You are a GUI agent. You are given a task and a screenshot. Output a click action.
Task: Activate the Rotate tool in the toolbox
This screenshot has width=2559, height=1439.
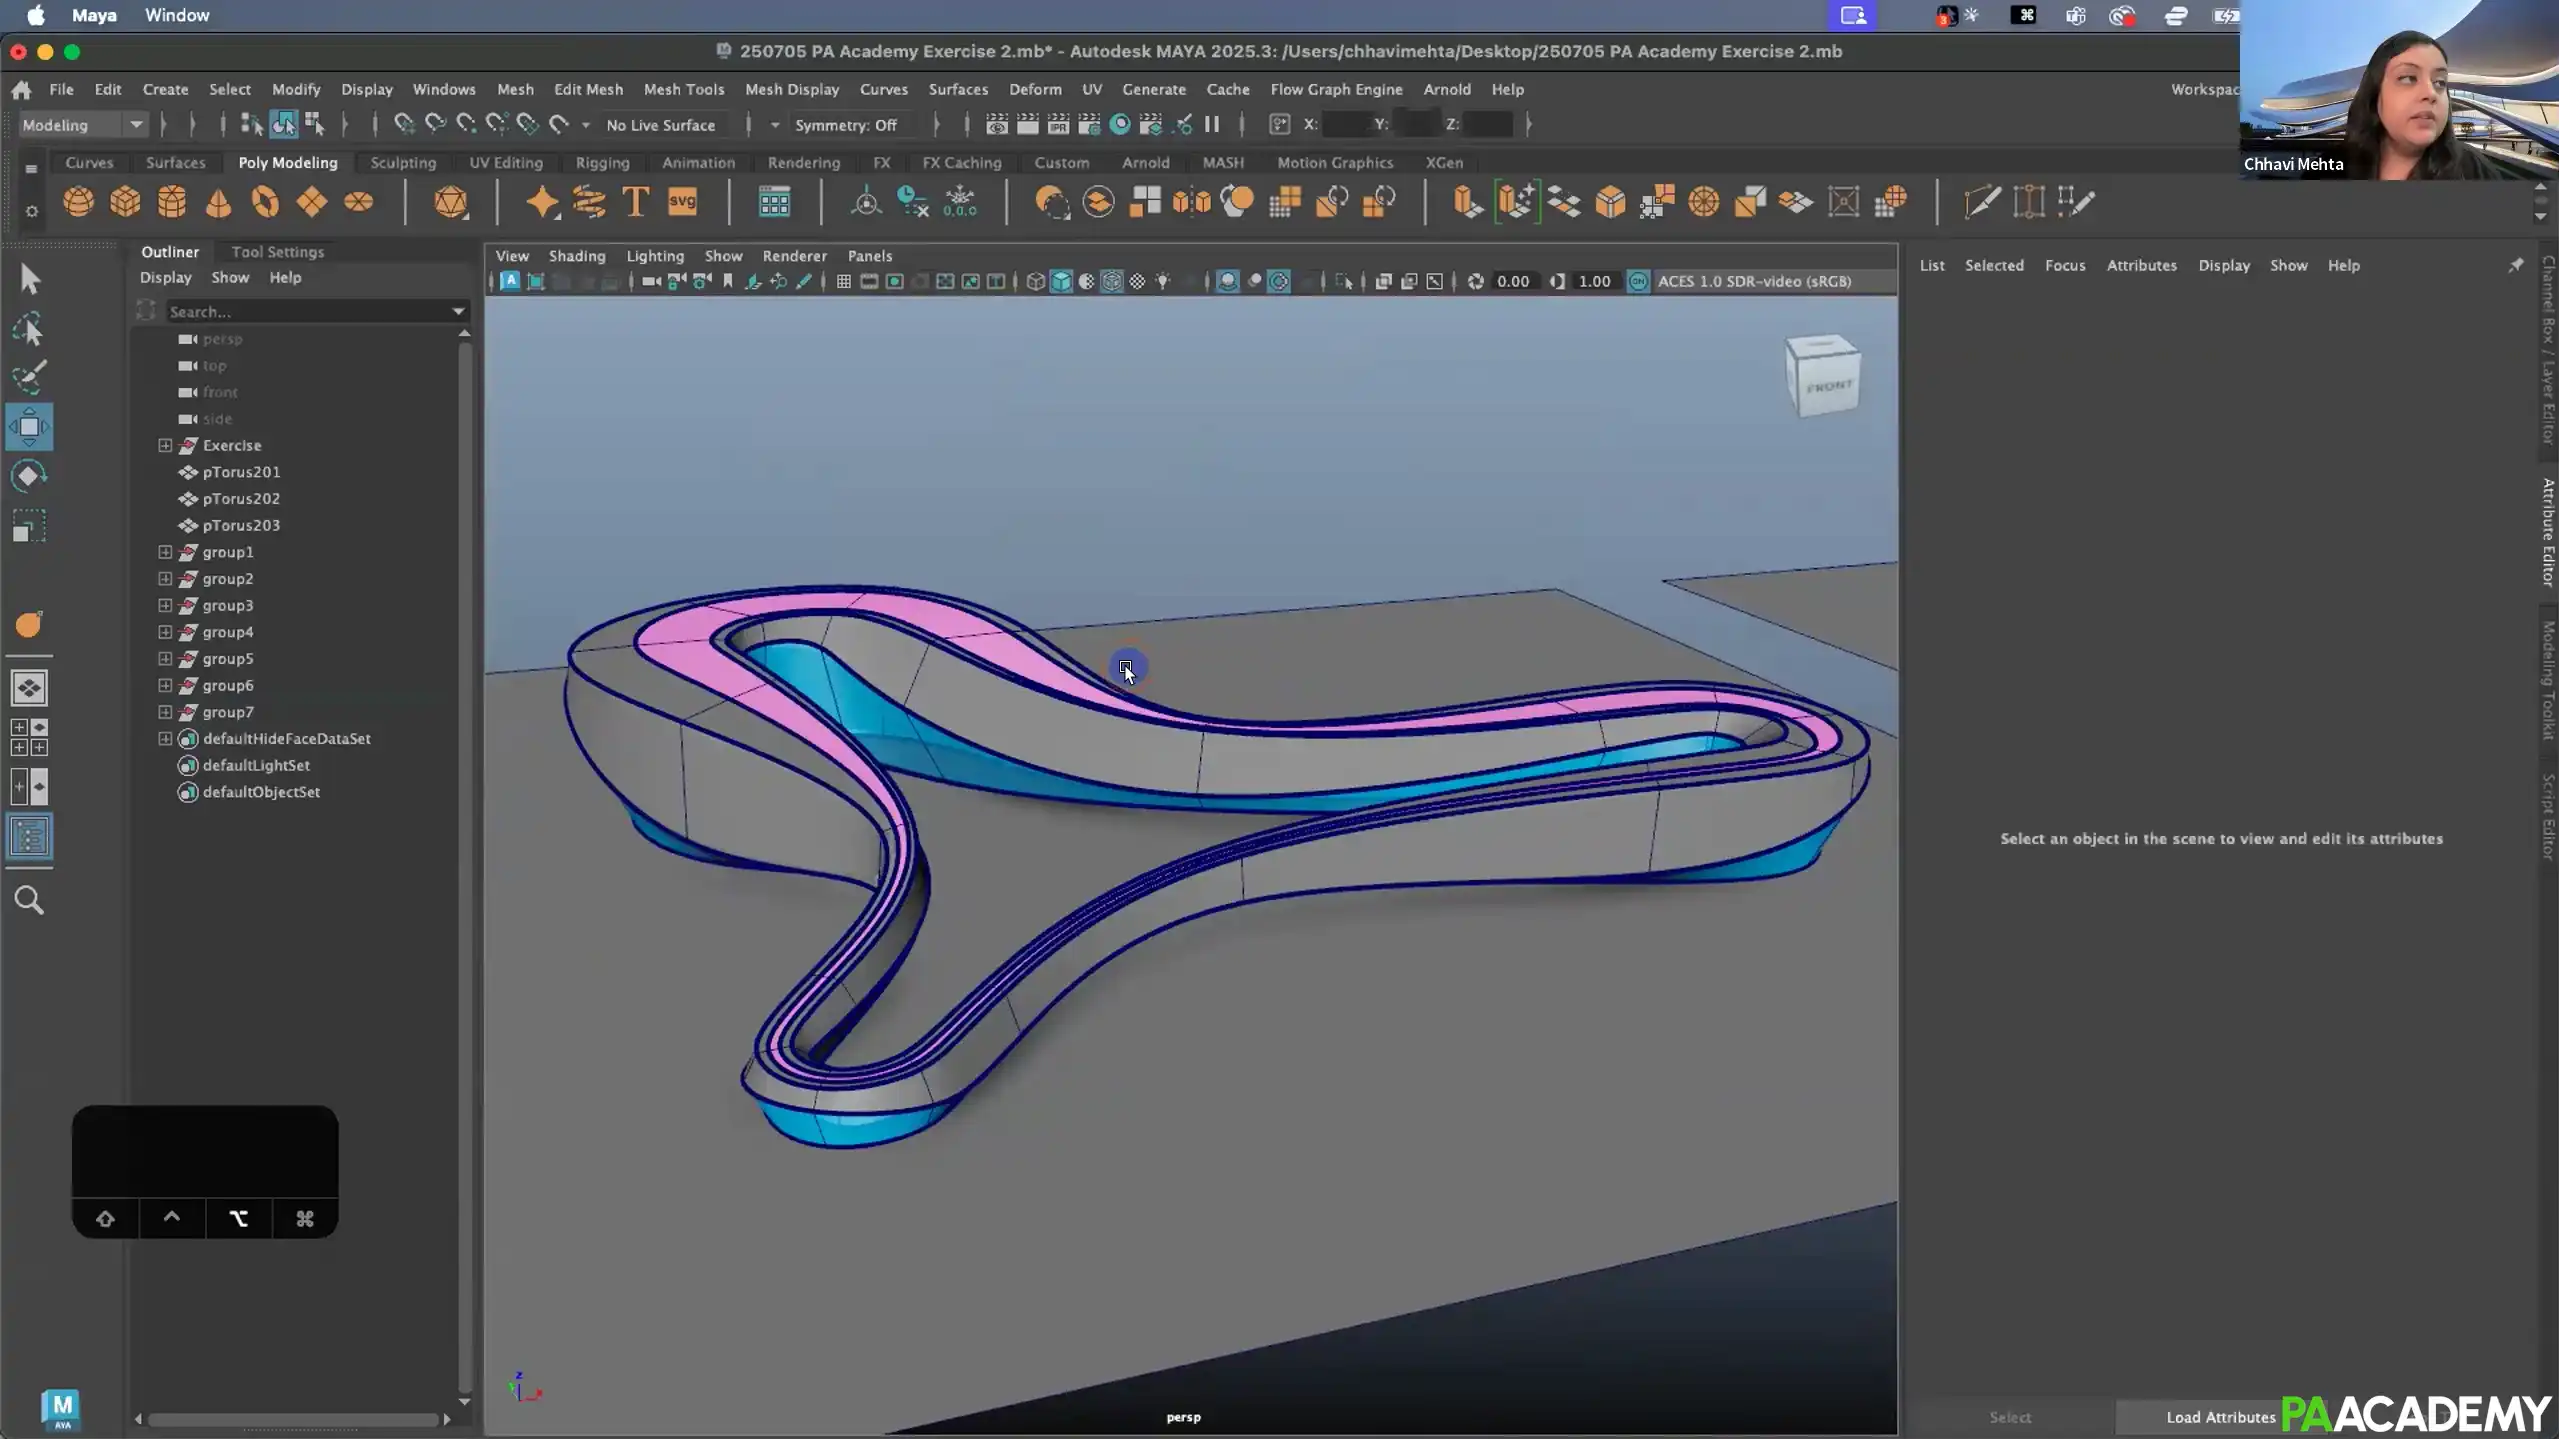coord(30,475)
